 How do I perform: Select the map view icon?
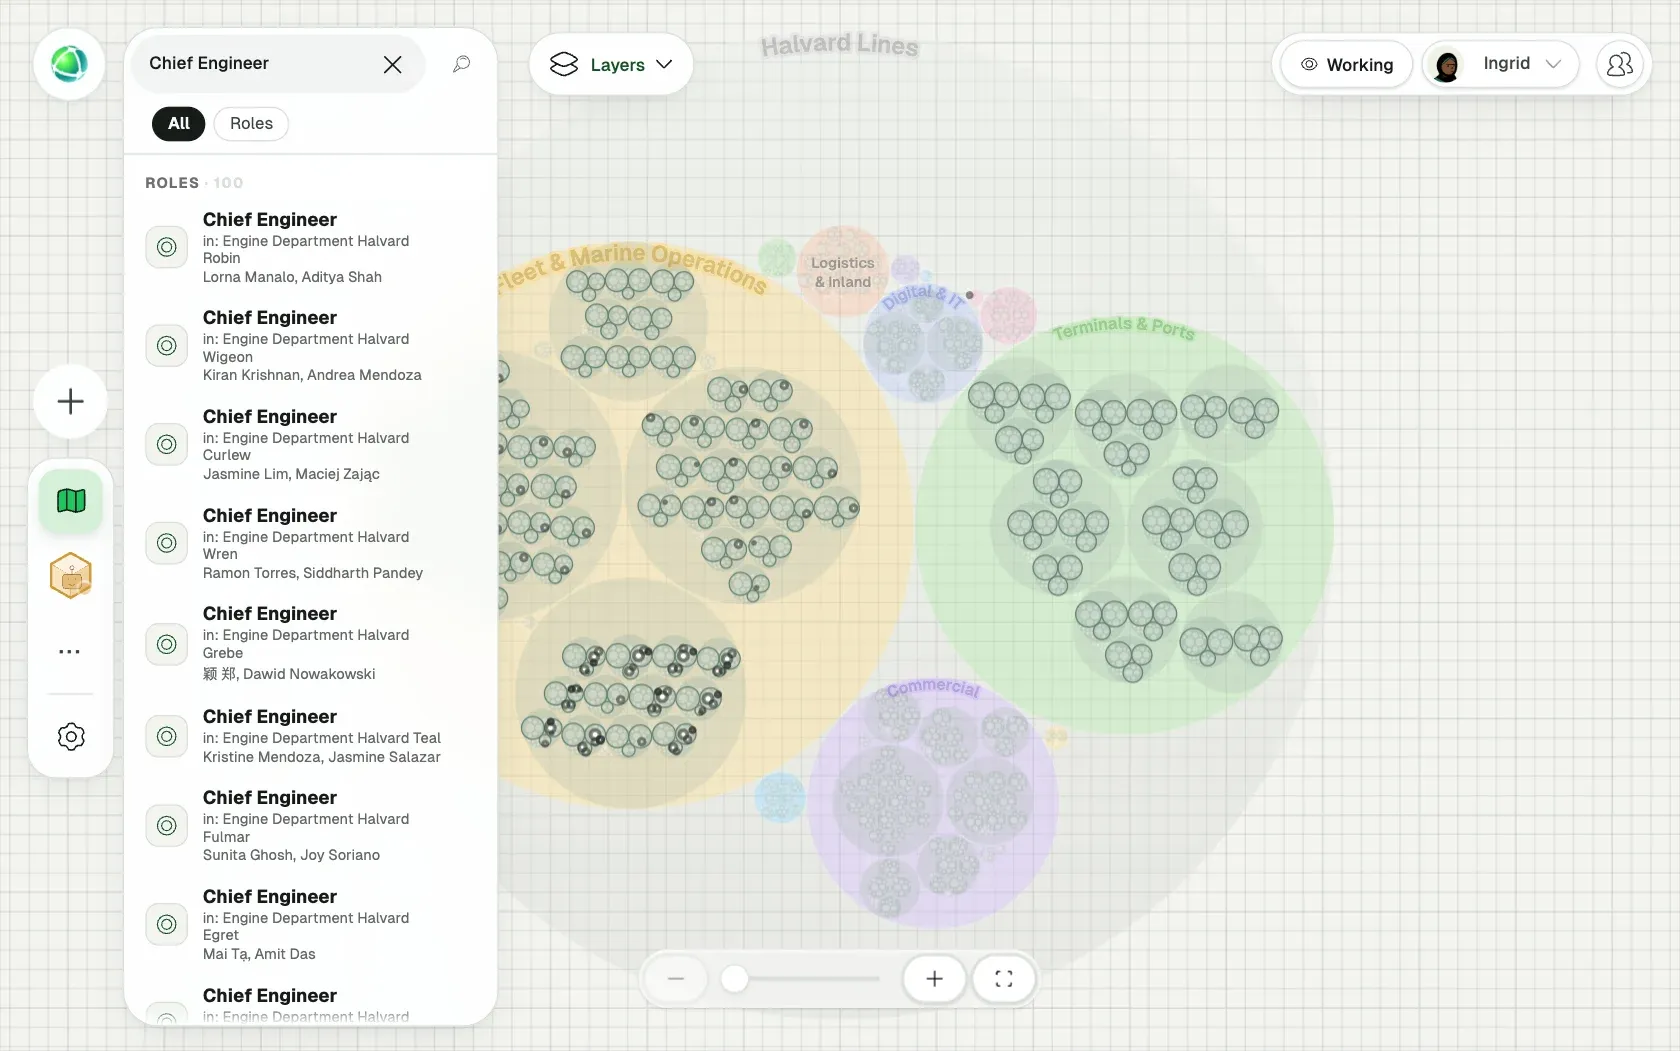tap(71, 500)
